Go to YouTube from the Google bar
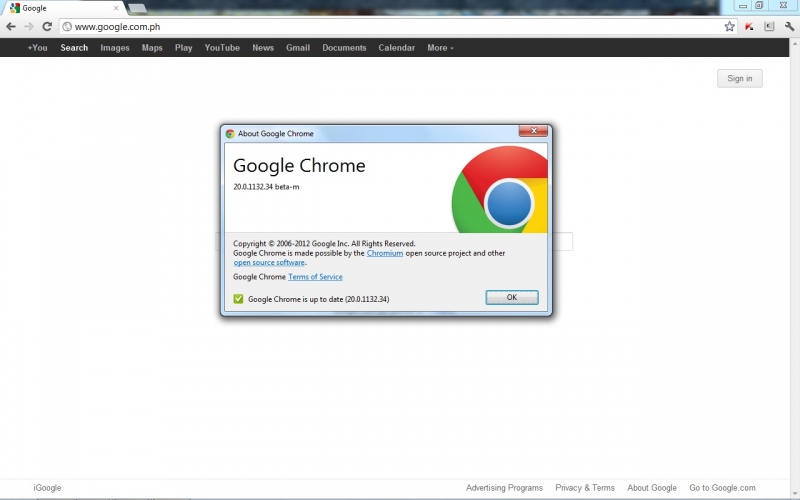The height and width of the screenshot is (500, 800). (x=222, y=48)
